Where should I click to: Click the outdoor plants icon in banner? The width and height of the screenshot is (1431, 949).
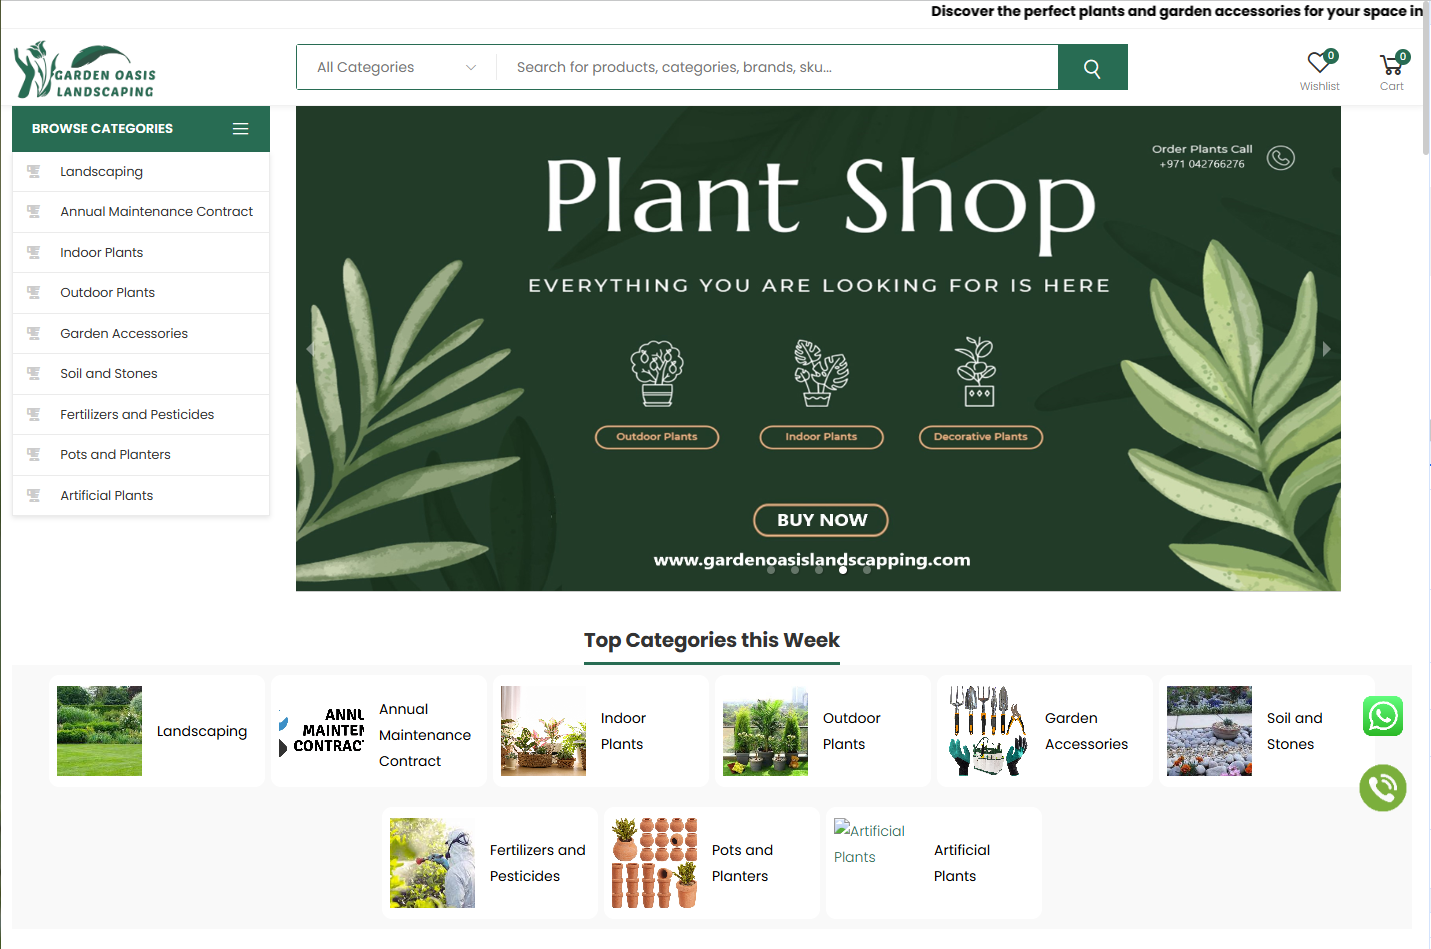click(657, 373)
